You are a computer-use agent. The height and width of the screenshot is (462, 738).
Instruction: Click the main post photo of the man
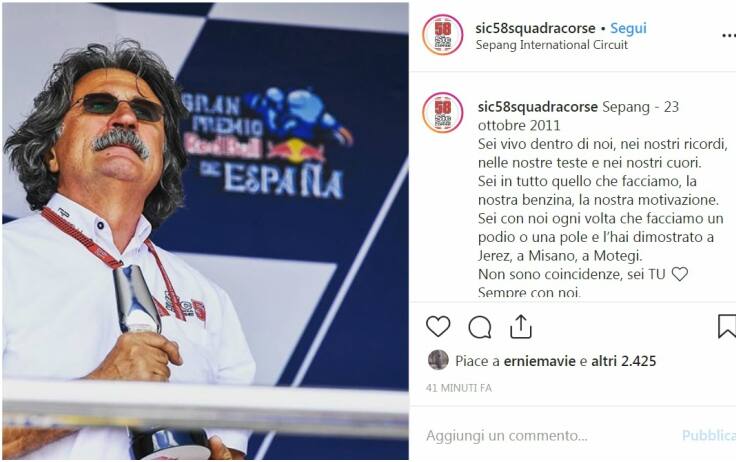[206, 231]
